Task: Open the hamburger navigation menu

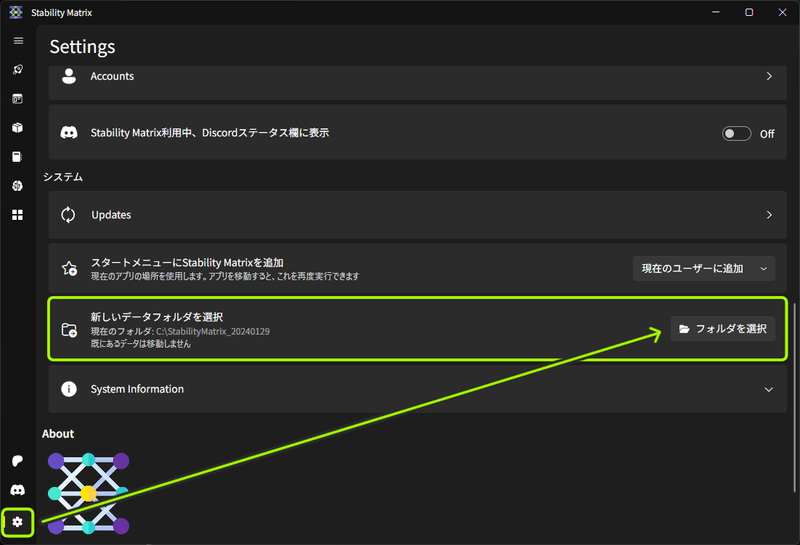Action: pyautogui.click(x=18, y=41)
